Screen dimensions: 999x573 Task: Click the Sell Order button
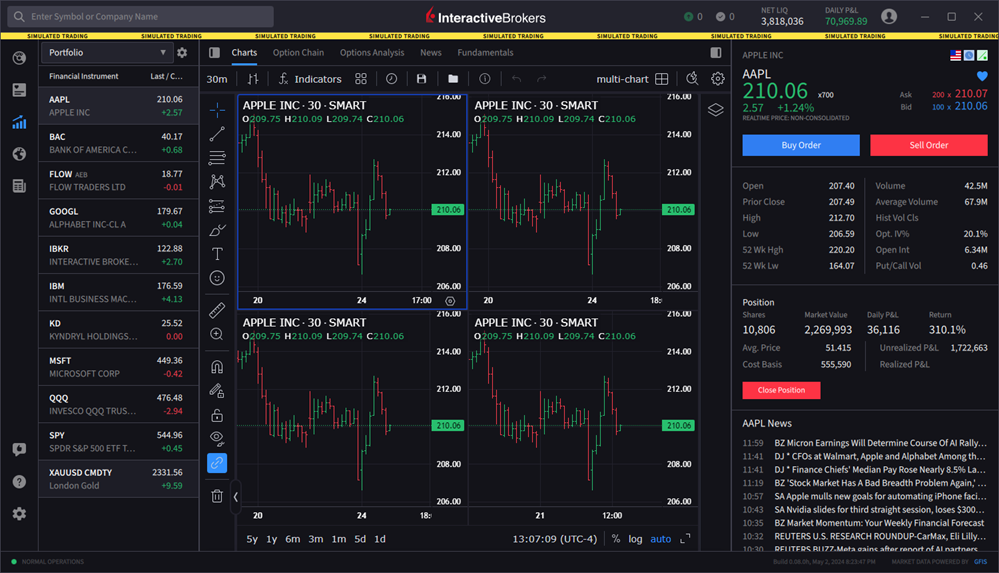point(928,145)
